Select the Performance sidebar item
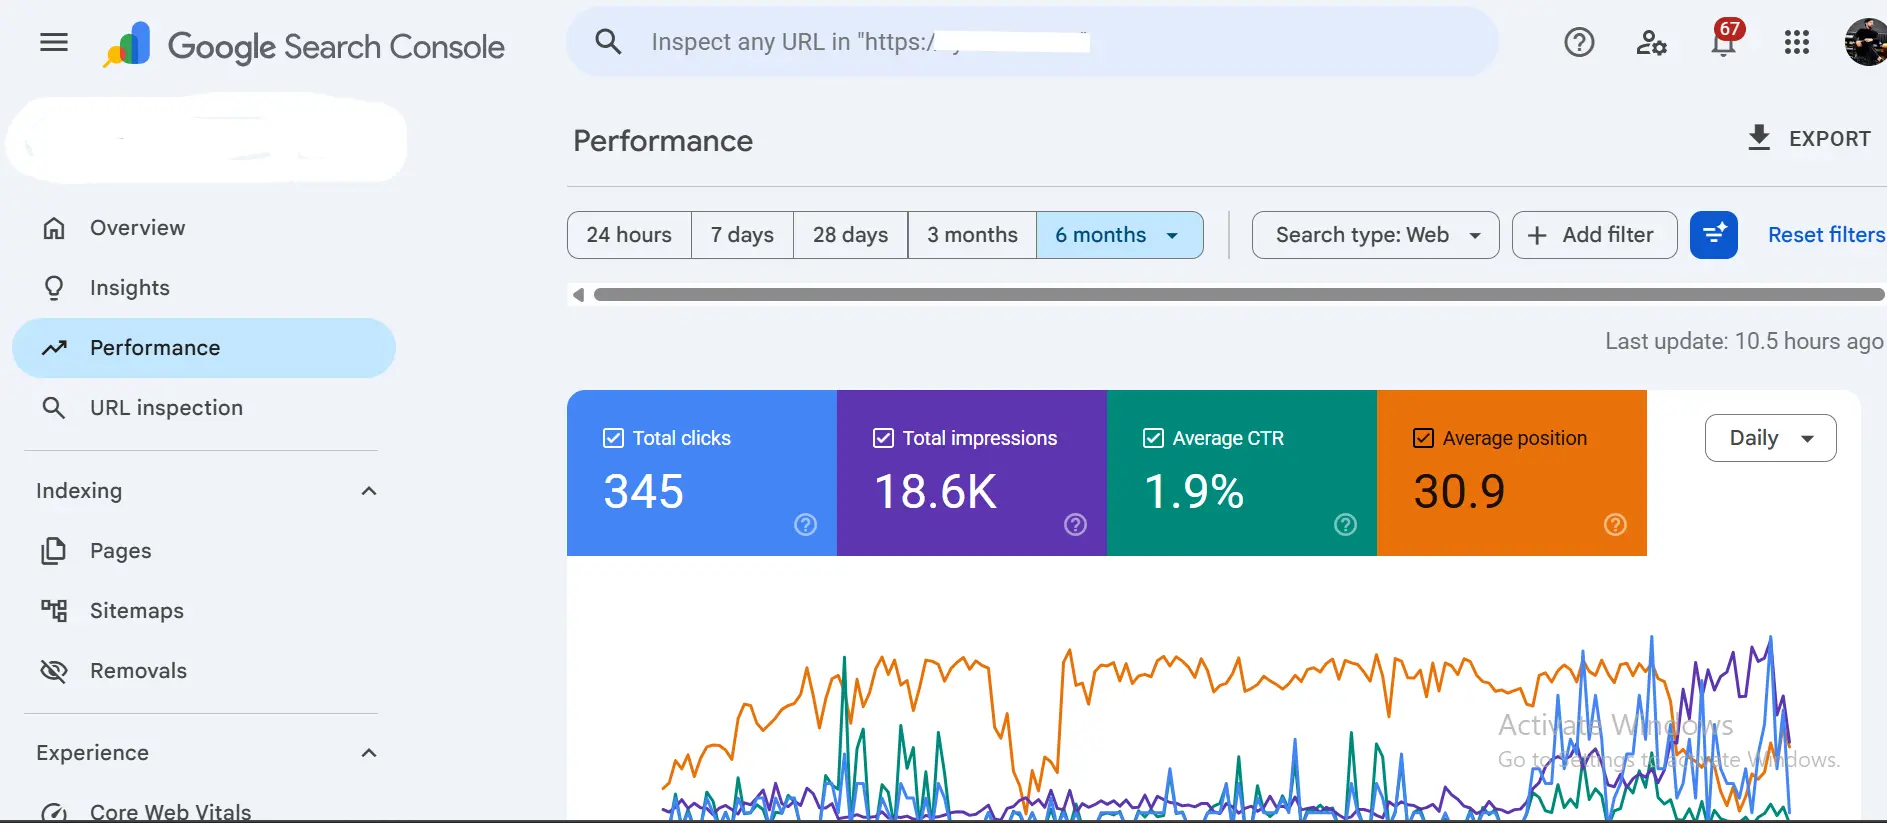 pos(204,348)
